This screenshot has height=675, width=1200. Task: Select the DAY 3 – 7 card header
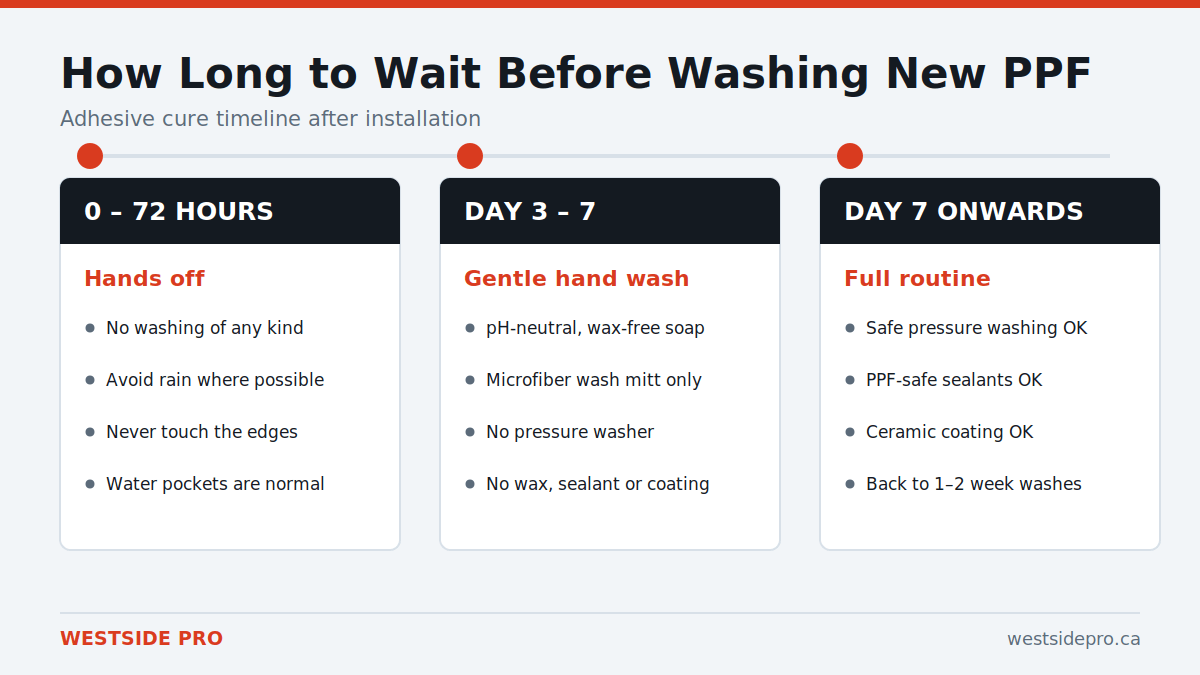coord(610,211)
